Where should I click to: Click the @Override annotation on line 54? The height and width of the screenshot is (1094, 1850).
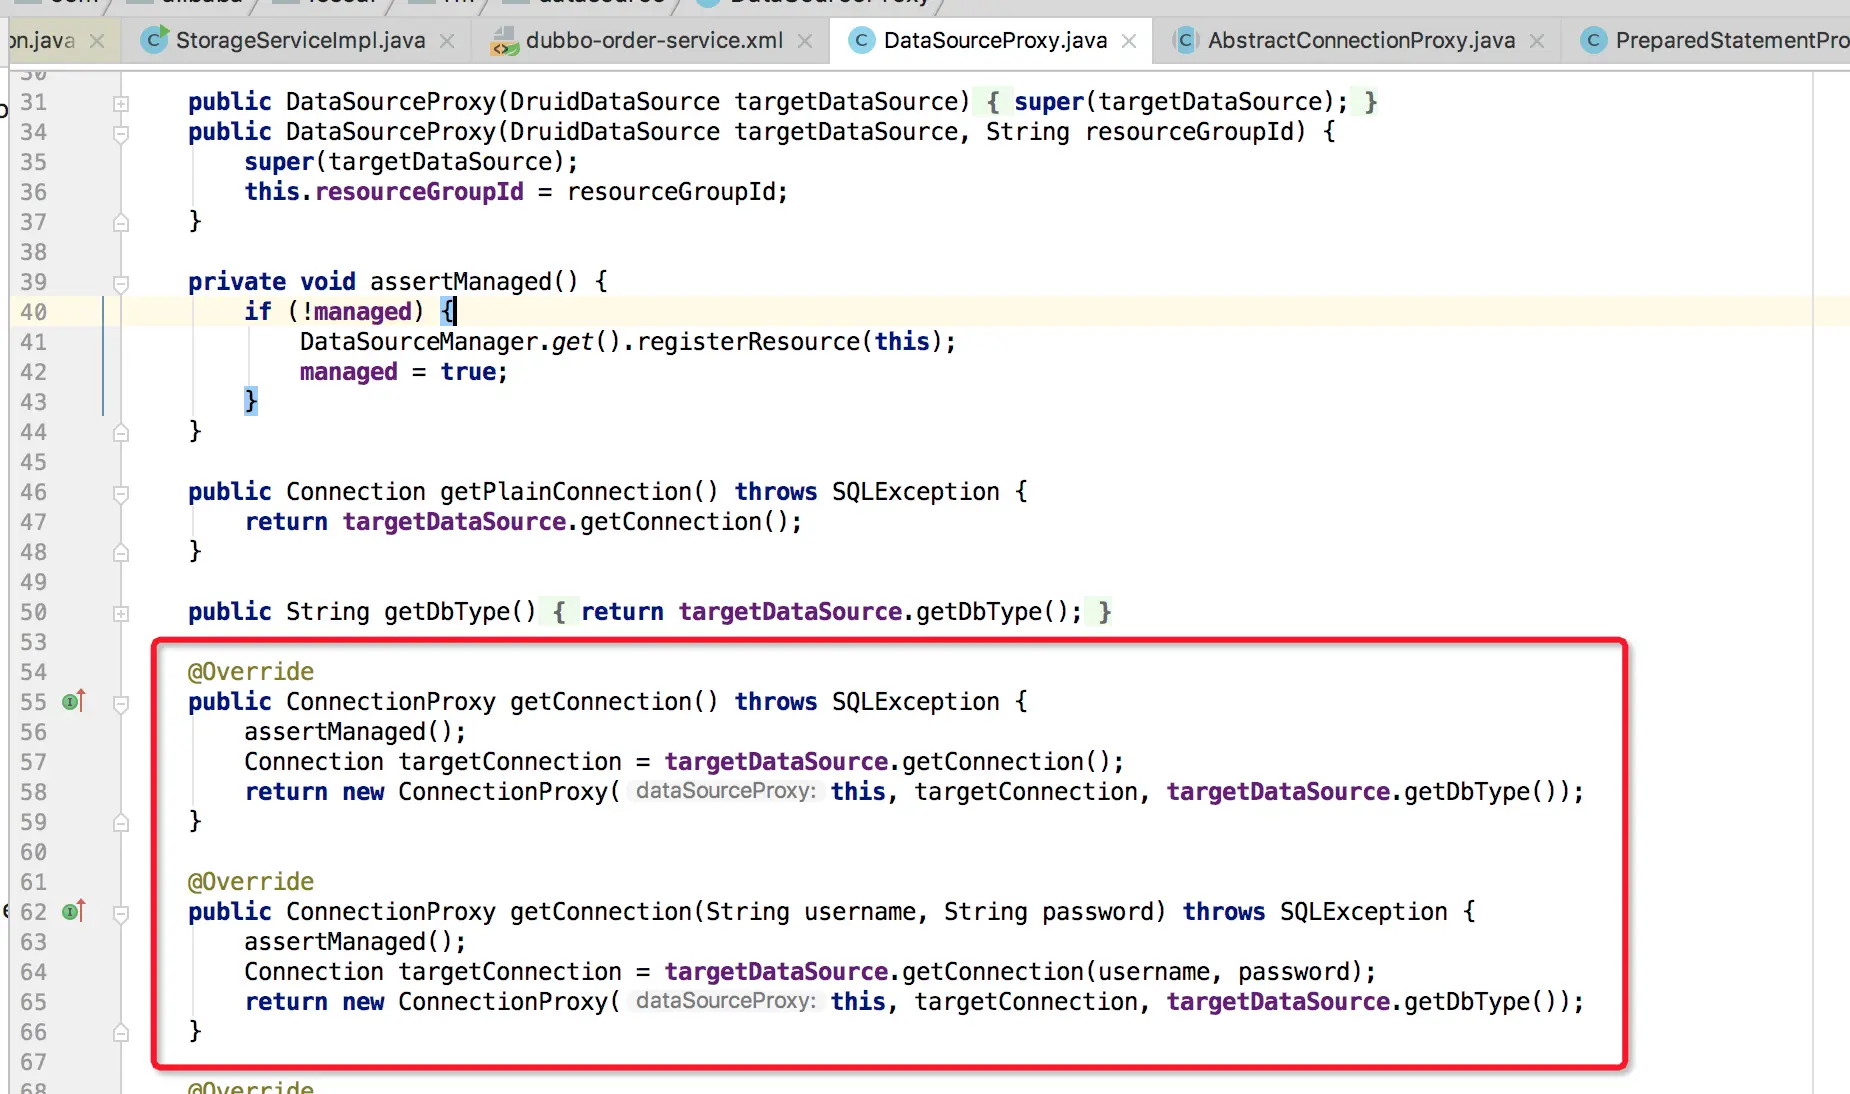[251, 672]
